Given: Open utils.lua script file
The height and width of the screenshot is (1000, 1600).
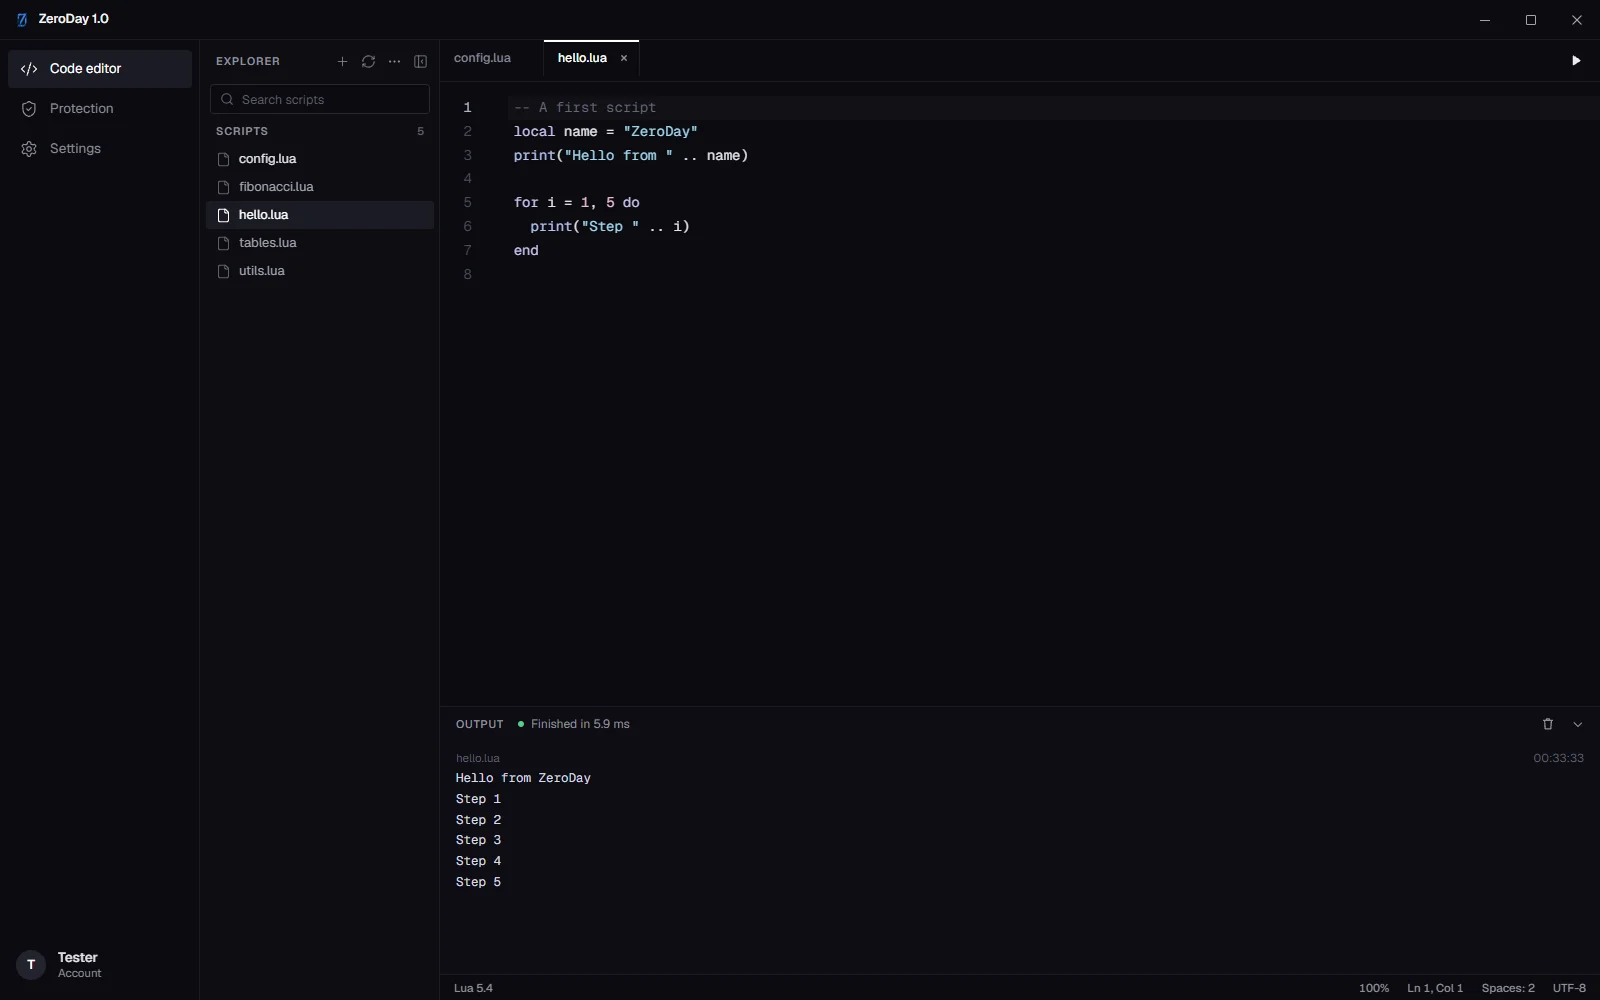Looking at the screenshot, I should 320,271.
